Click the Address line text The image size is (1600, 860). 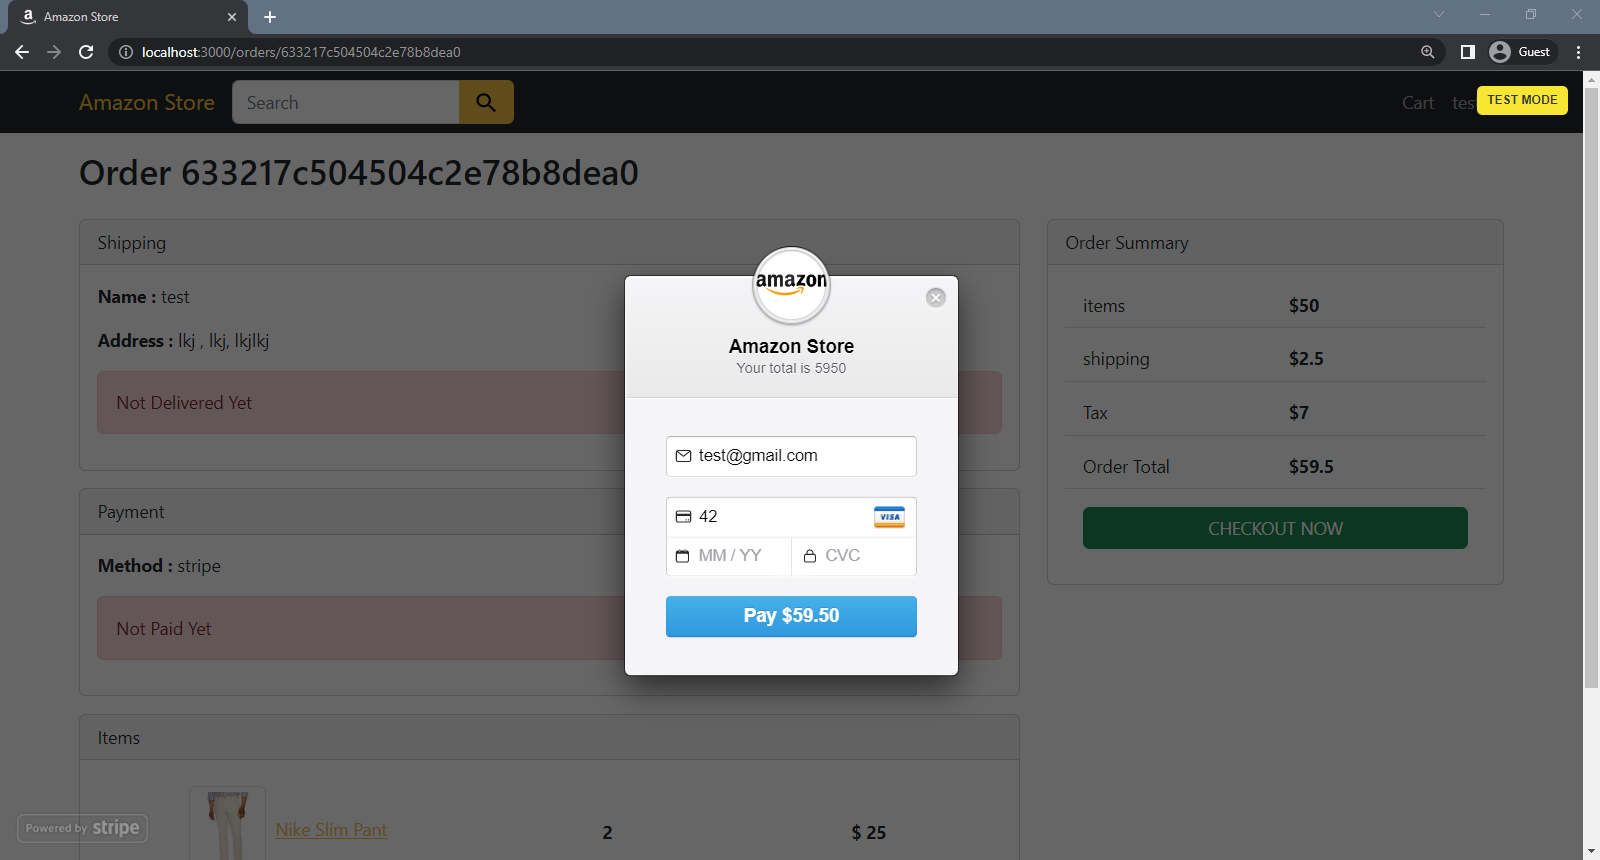183,341
